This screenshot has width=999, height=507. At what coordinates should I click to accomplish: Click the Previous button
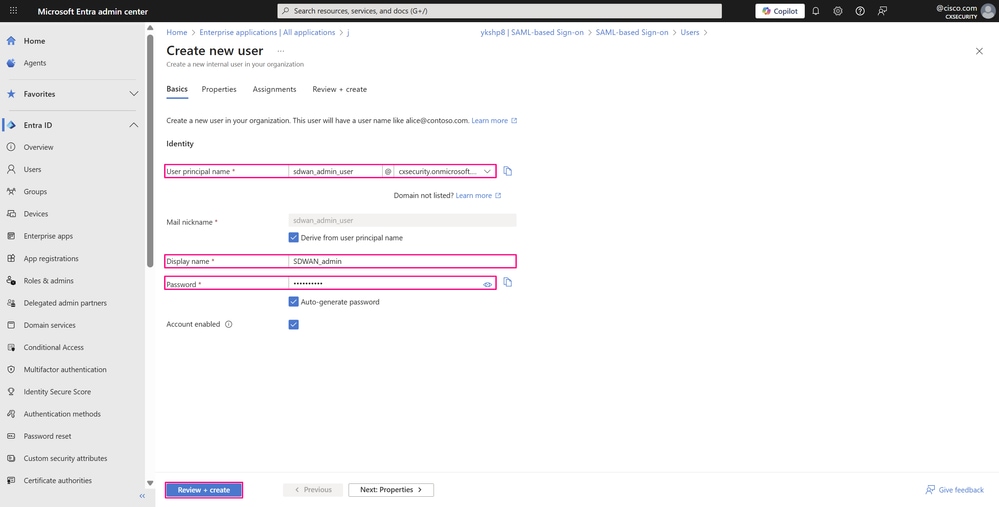[x=313, y=490]
